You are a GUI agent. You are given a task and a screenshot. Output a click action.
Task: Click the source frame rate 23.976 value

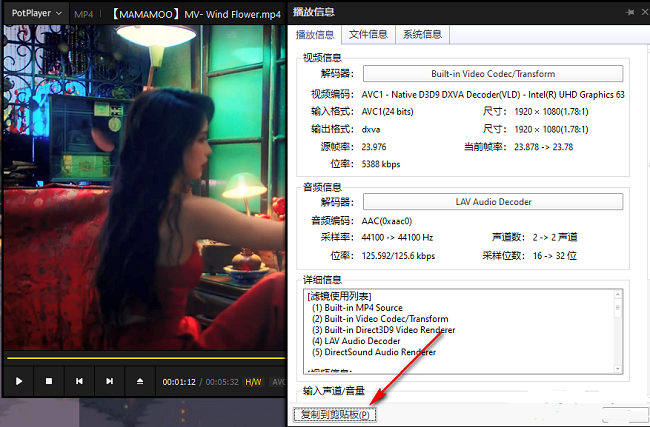click(374, 147)
